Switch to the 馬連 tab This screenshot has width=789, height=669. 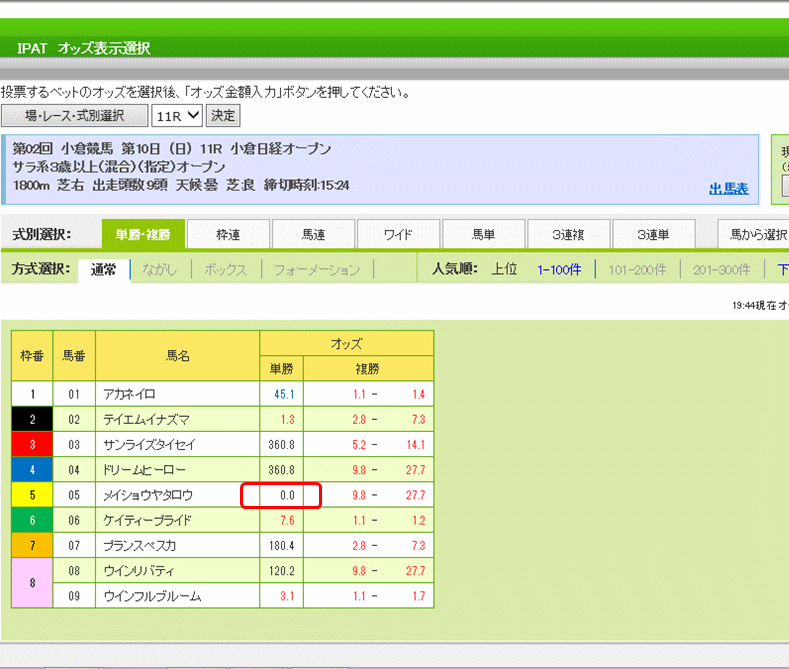click(313, 235)
